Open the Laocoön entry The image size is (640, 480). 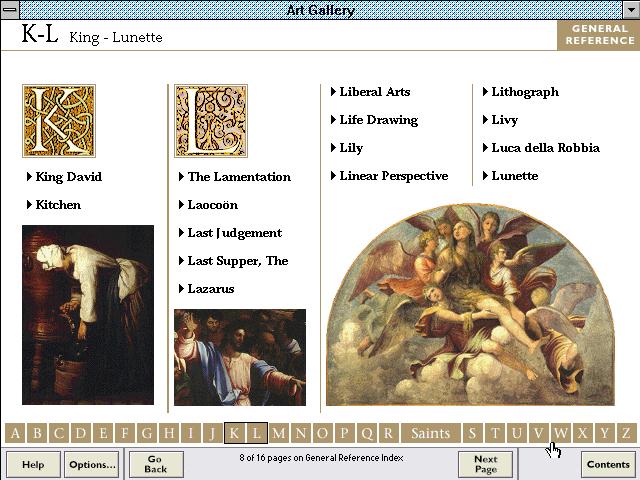pos(209,204)
